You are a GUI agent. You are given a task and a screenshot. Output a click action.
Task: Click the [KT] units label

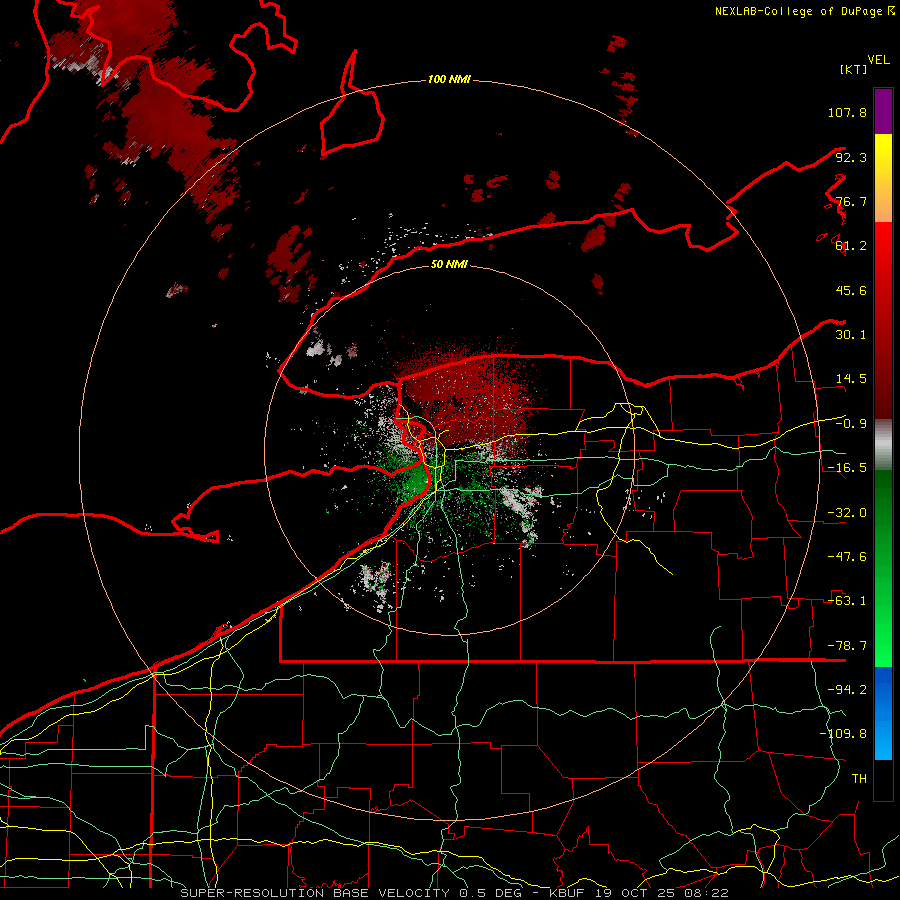pos(853,69)
